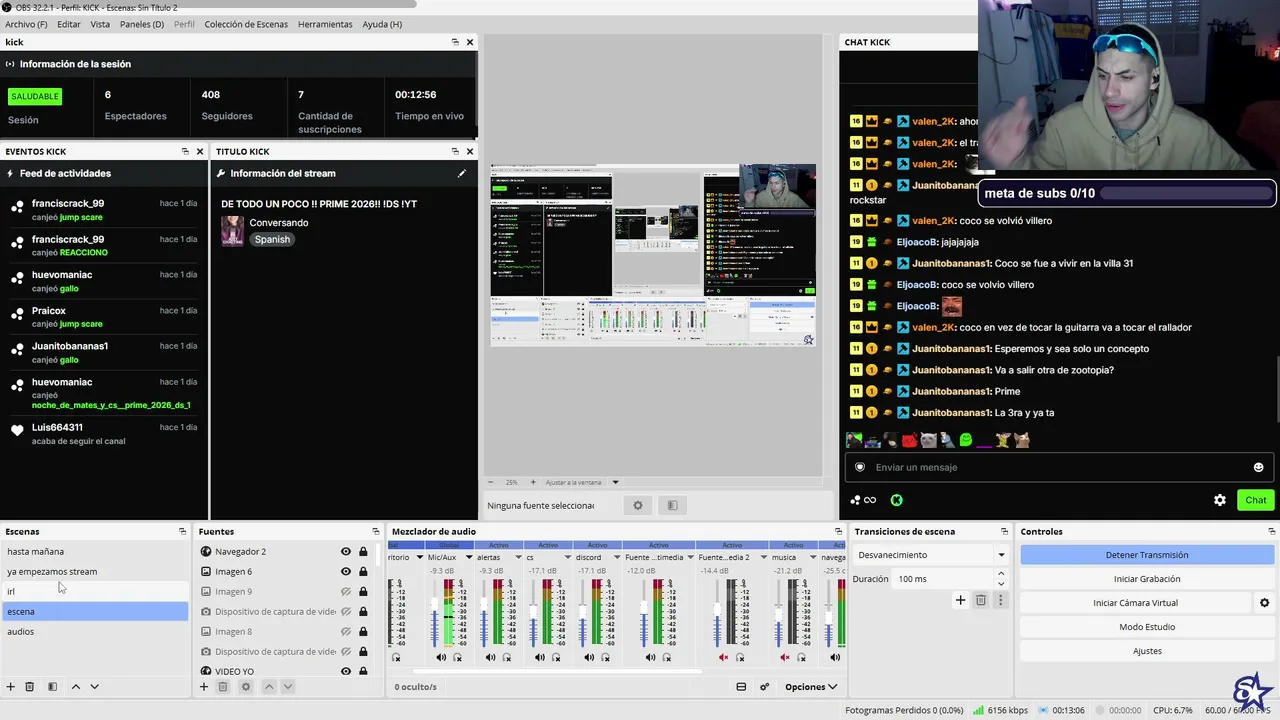The width and height of the screenshot is (1280, 720).
Task: Open the Fuente...edia 2 channel dropdown arrow
Action: 764,557
